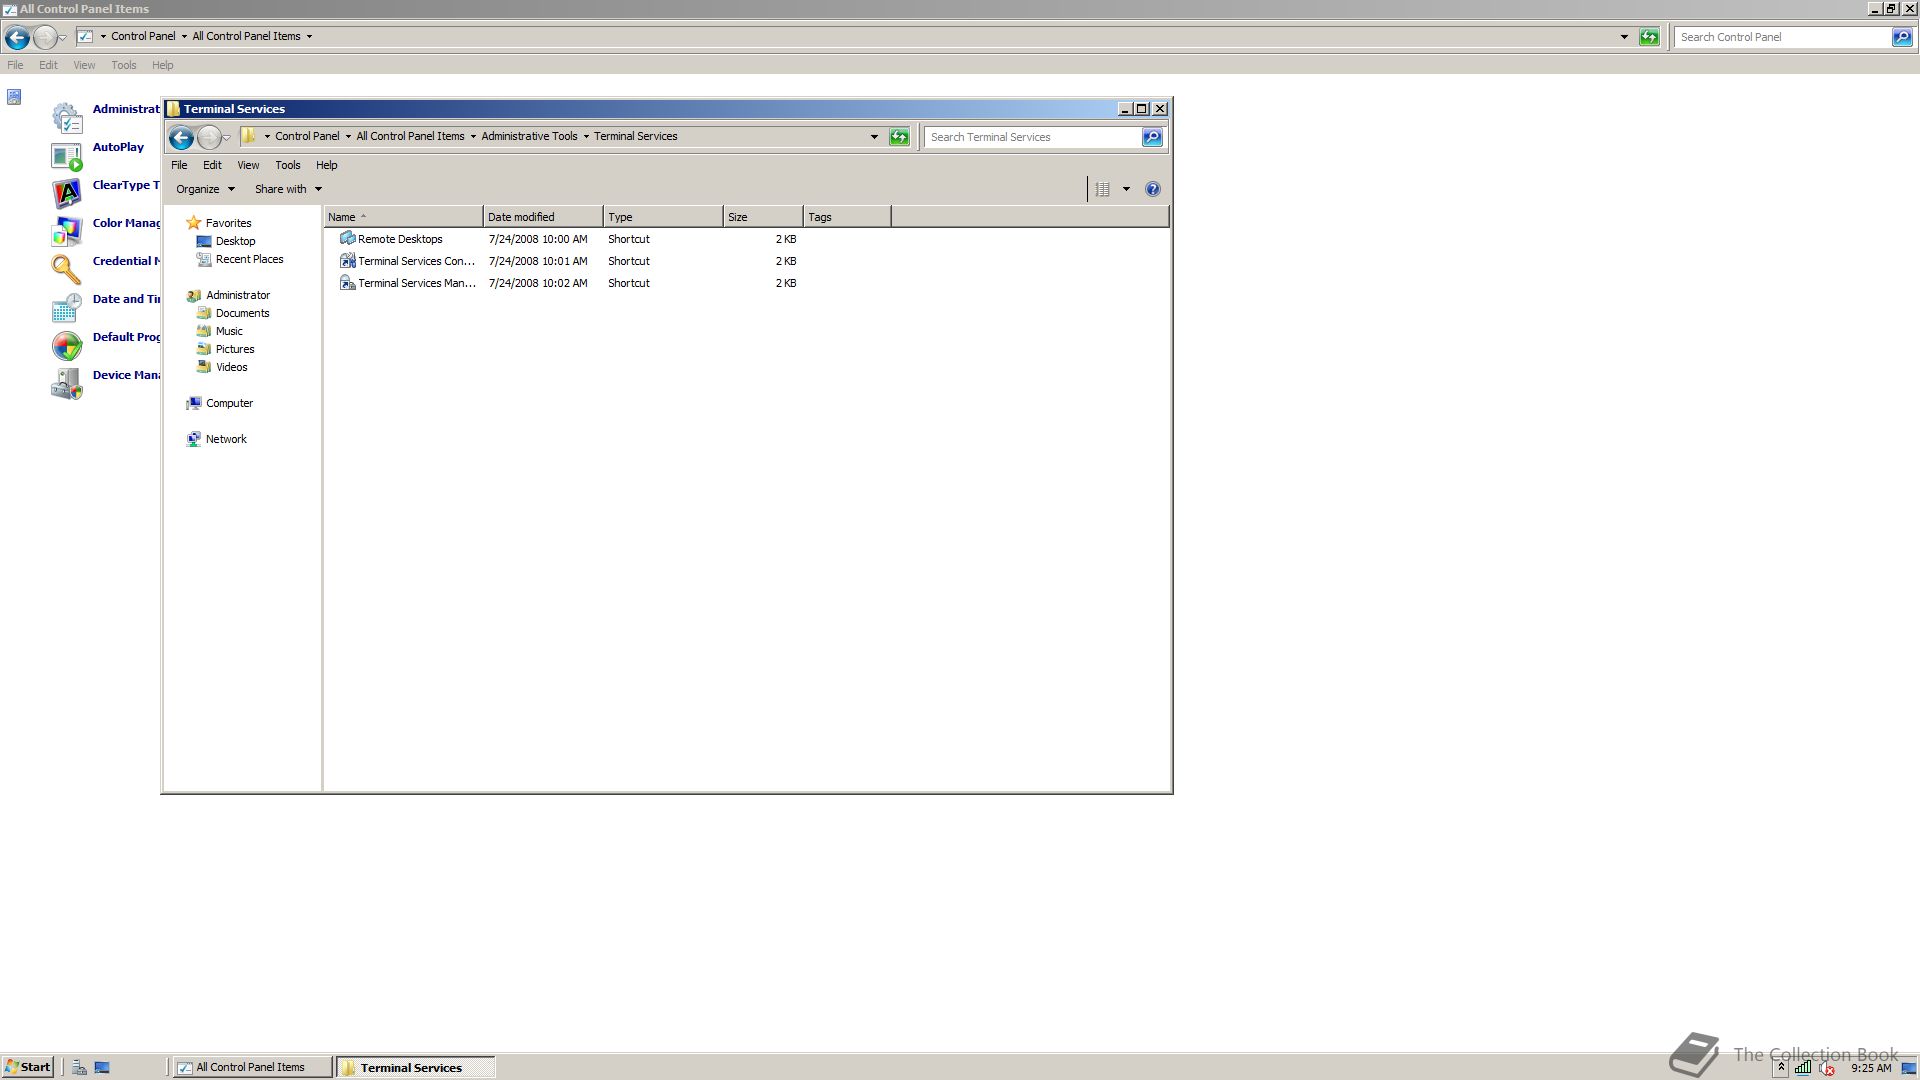Click the Forward button in Terminal Services window
Viewport: 1920px width, 1080px height.
(209, 137)
